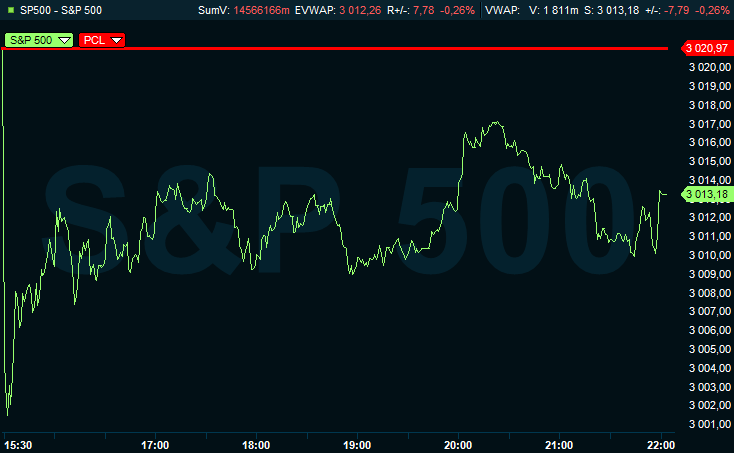The height and width of the screenshot is (453, 734).
Task: Open the S&P 500 series dropdown
Action: (39, 40)
